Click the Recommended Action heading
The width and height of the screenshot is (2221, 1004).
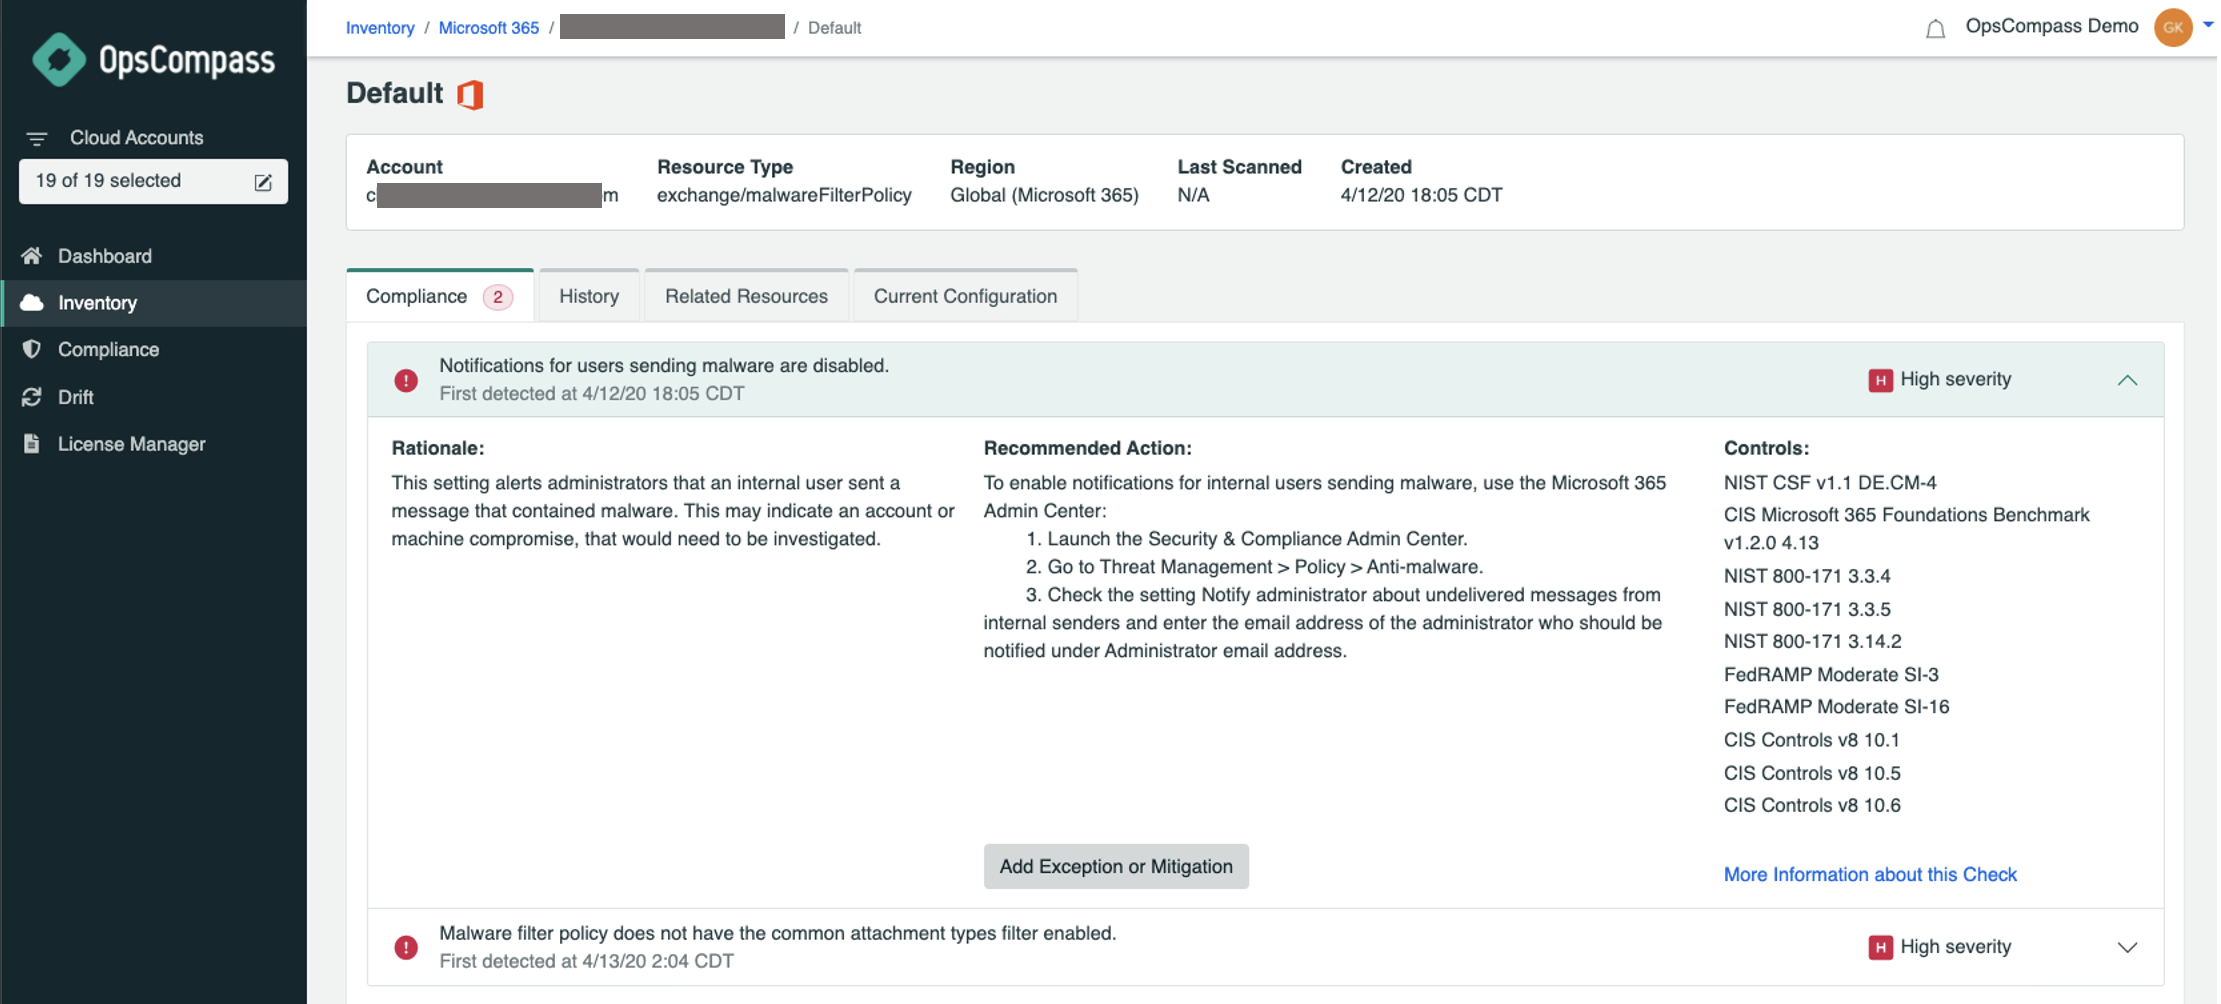coord(1087,448)
